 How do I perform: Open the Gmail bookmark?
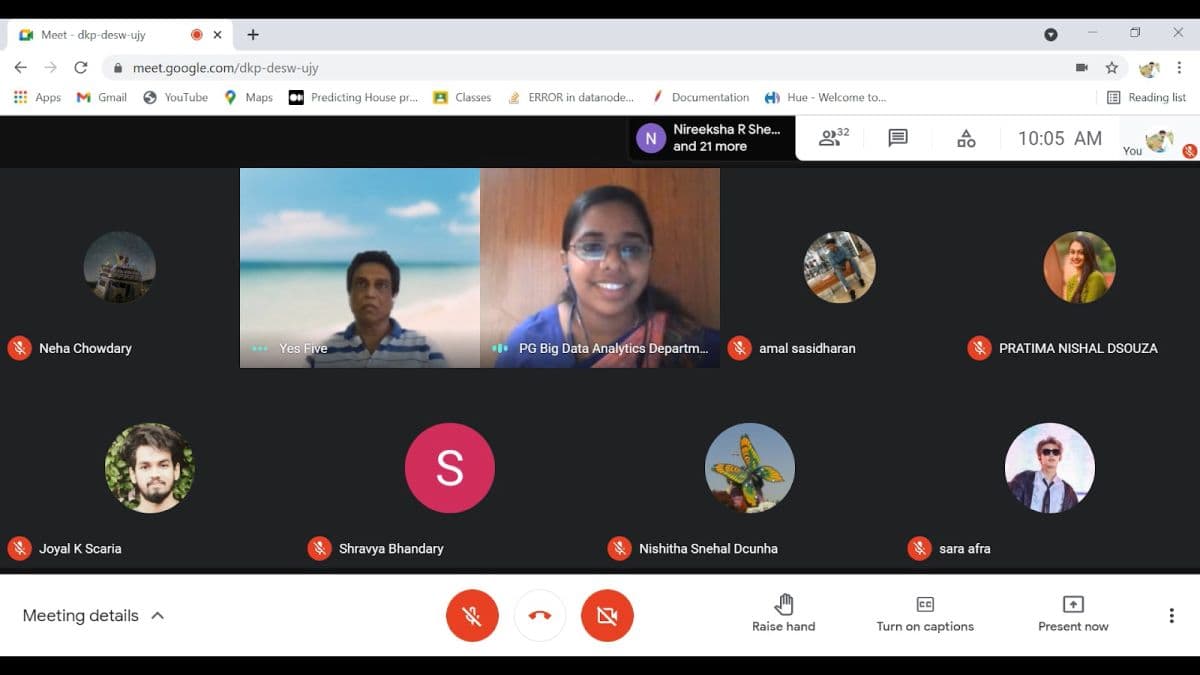tap(102, 97)
